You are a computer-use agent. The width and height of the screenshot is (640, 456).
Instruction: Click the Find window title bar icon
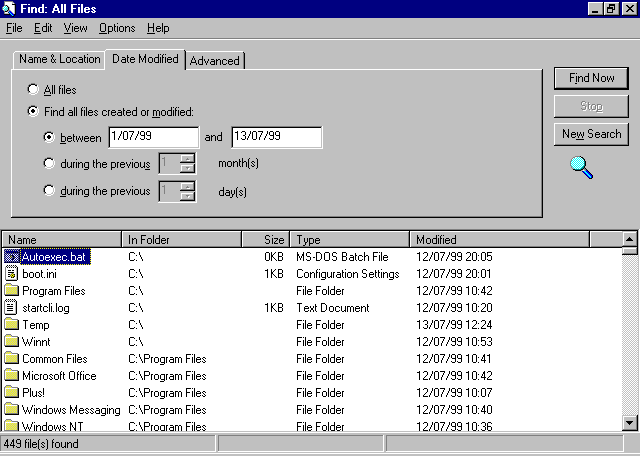point(9,8)
